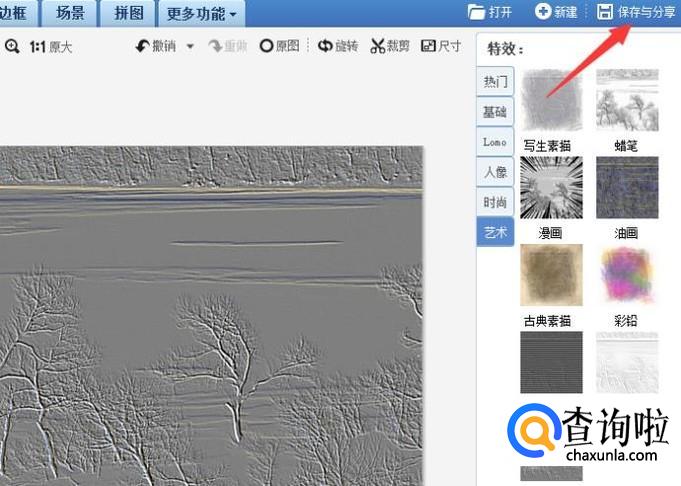Image resolution: width=681 pixels, height=486 pixels.
Task: Select the 裁剪 crop tool
Action: (x=390, y=46)
